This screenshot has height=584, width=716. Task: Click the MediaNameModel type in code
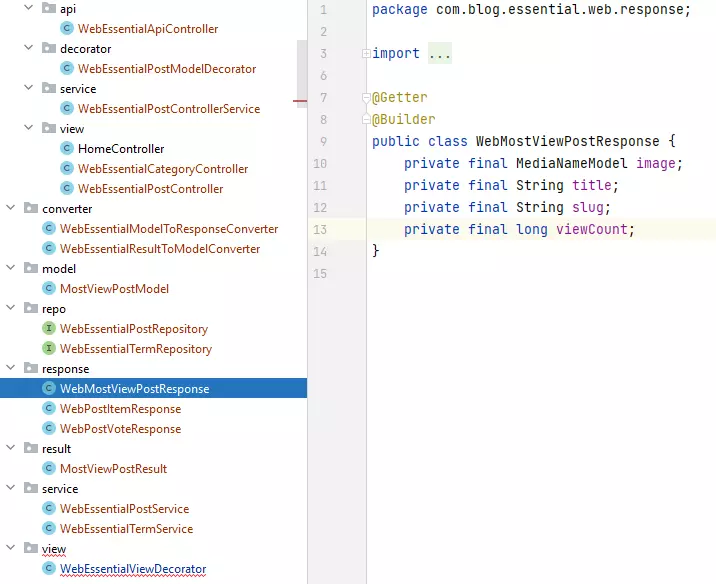pos(571,164)
